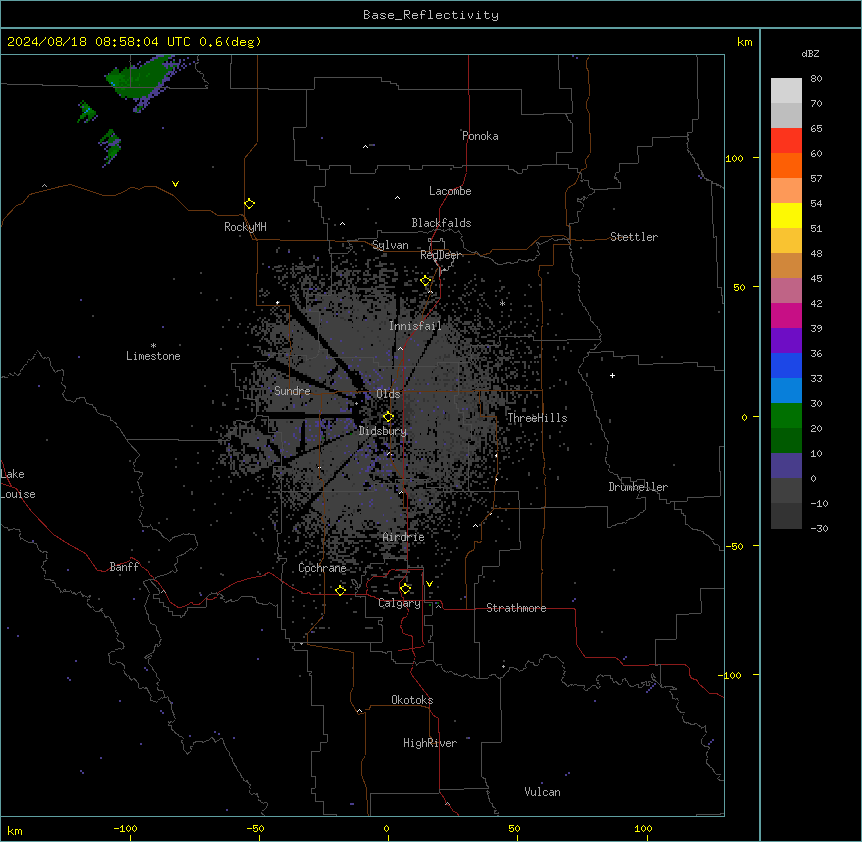Click the yellow diamond marker under Cochrane
Image resolution: width=862 pixels, height=842 pixels.
pos(340,590)
